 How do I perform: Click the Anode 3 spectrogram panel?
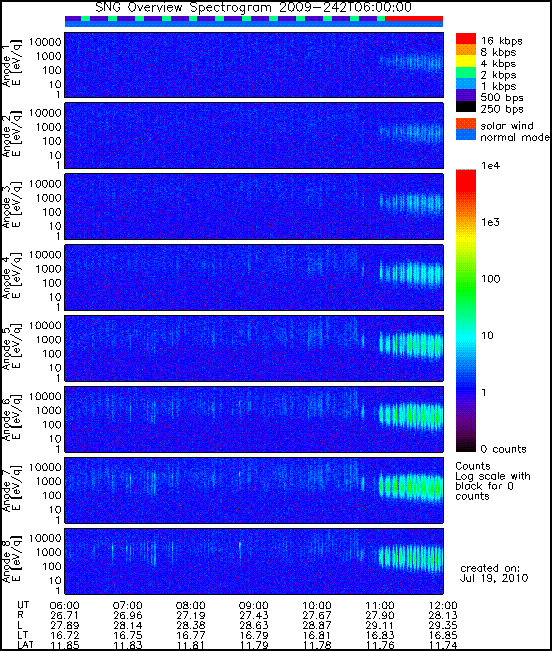[x=254, y=206]
